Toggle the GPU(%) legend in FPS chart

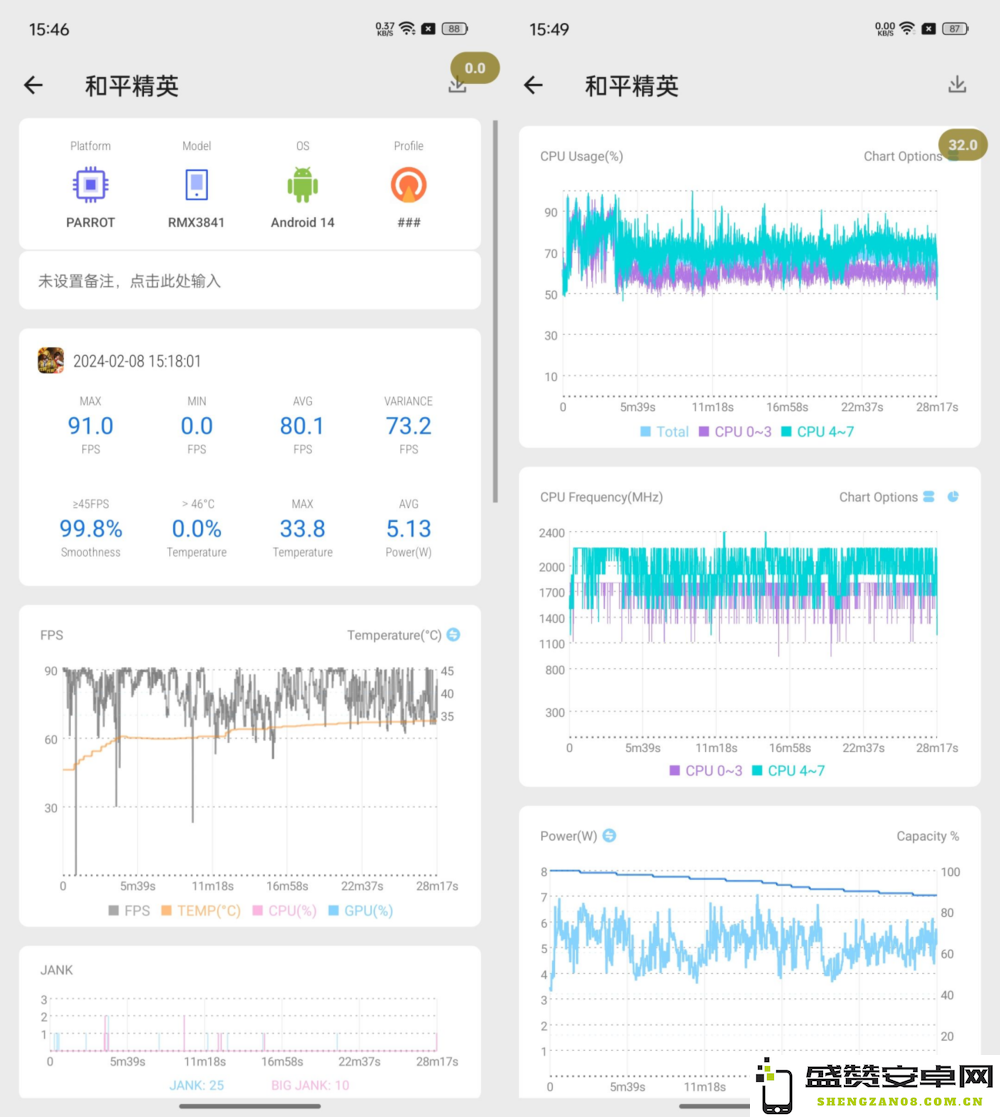pos(361,910)
